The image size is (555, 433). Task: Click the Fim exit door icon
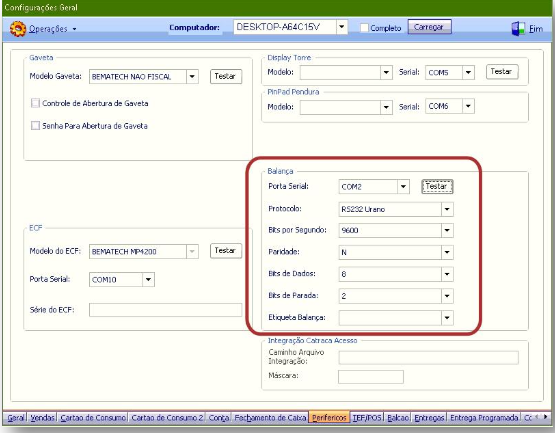click(x=518, y=29)
